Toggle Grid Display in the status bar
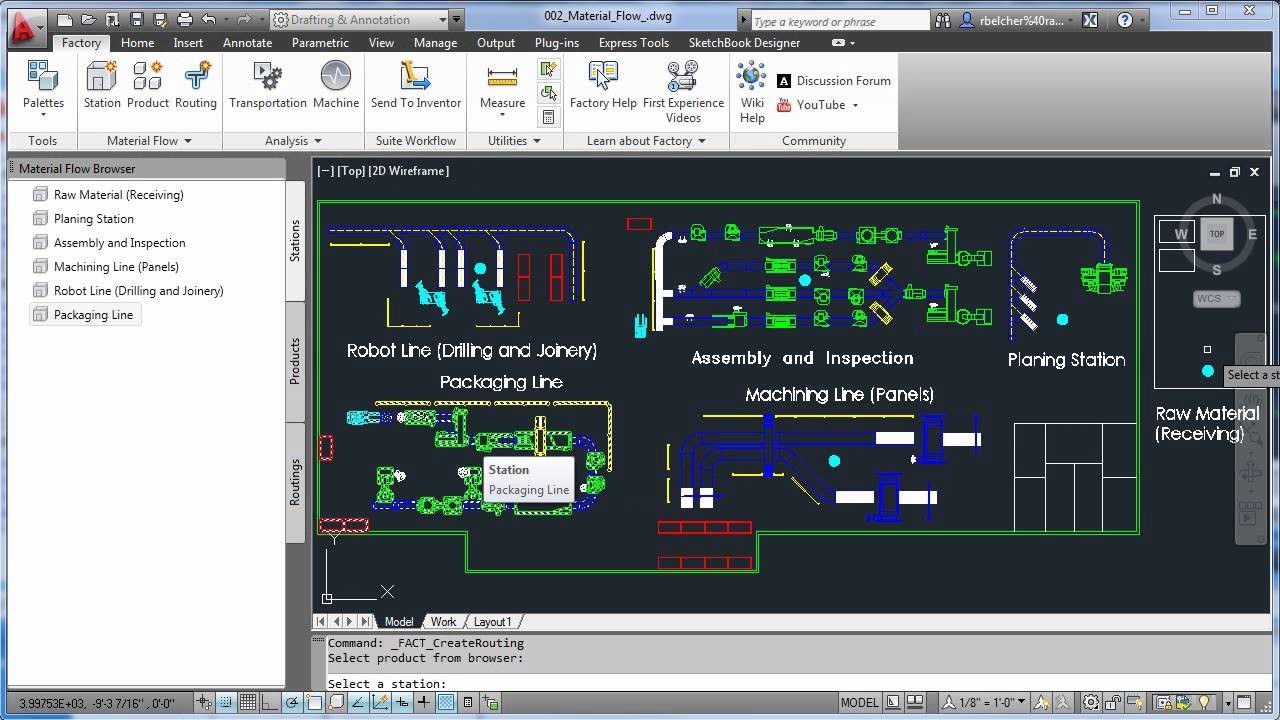This screenshot has width=1280, height=720. (x=246, y=701)
